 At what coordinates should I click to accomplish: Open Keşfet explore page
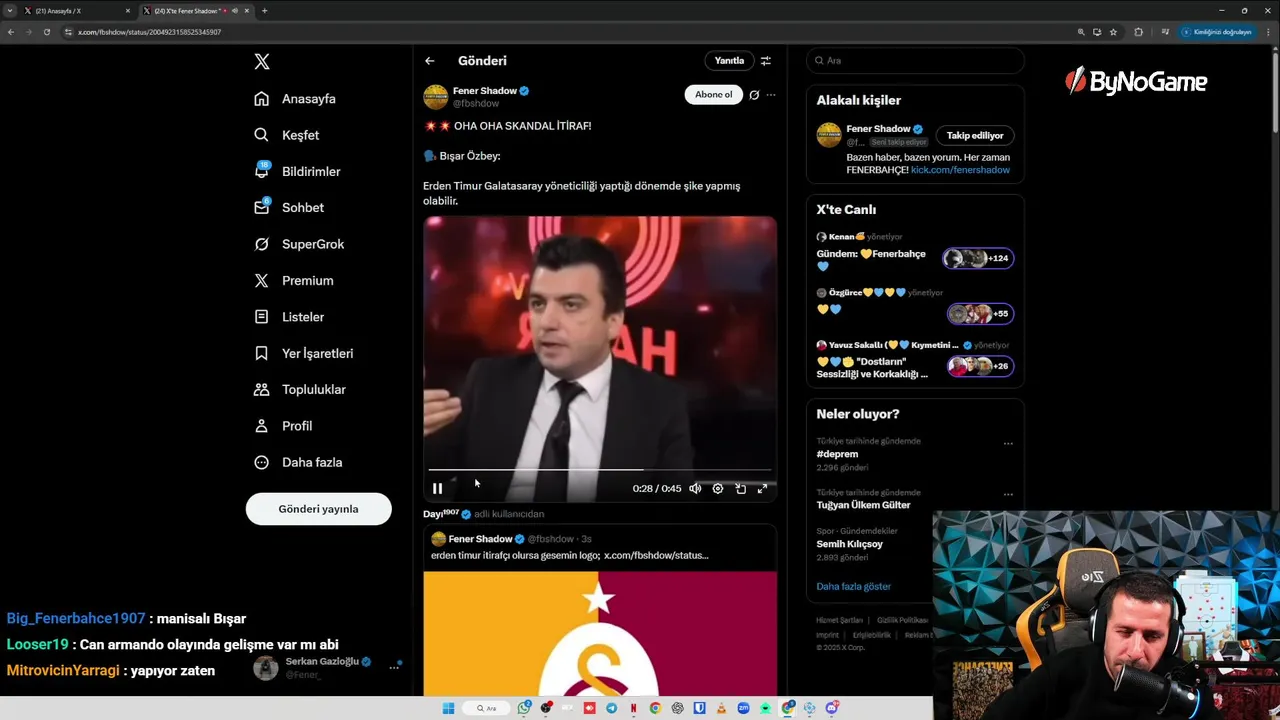(287, 135)
